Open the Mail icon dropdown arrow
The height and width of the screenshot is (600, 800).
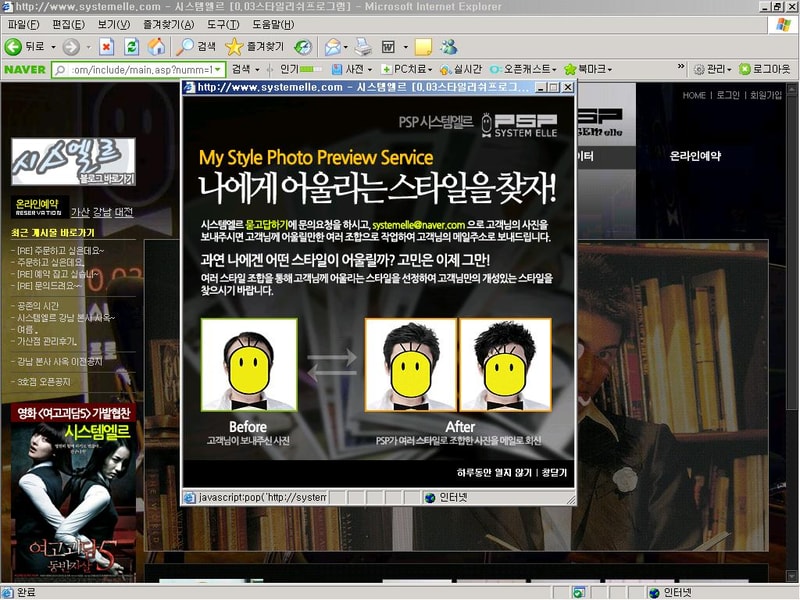pyautogui.click(x=345, y=47)
